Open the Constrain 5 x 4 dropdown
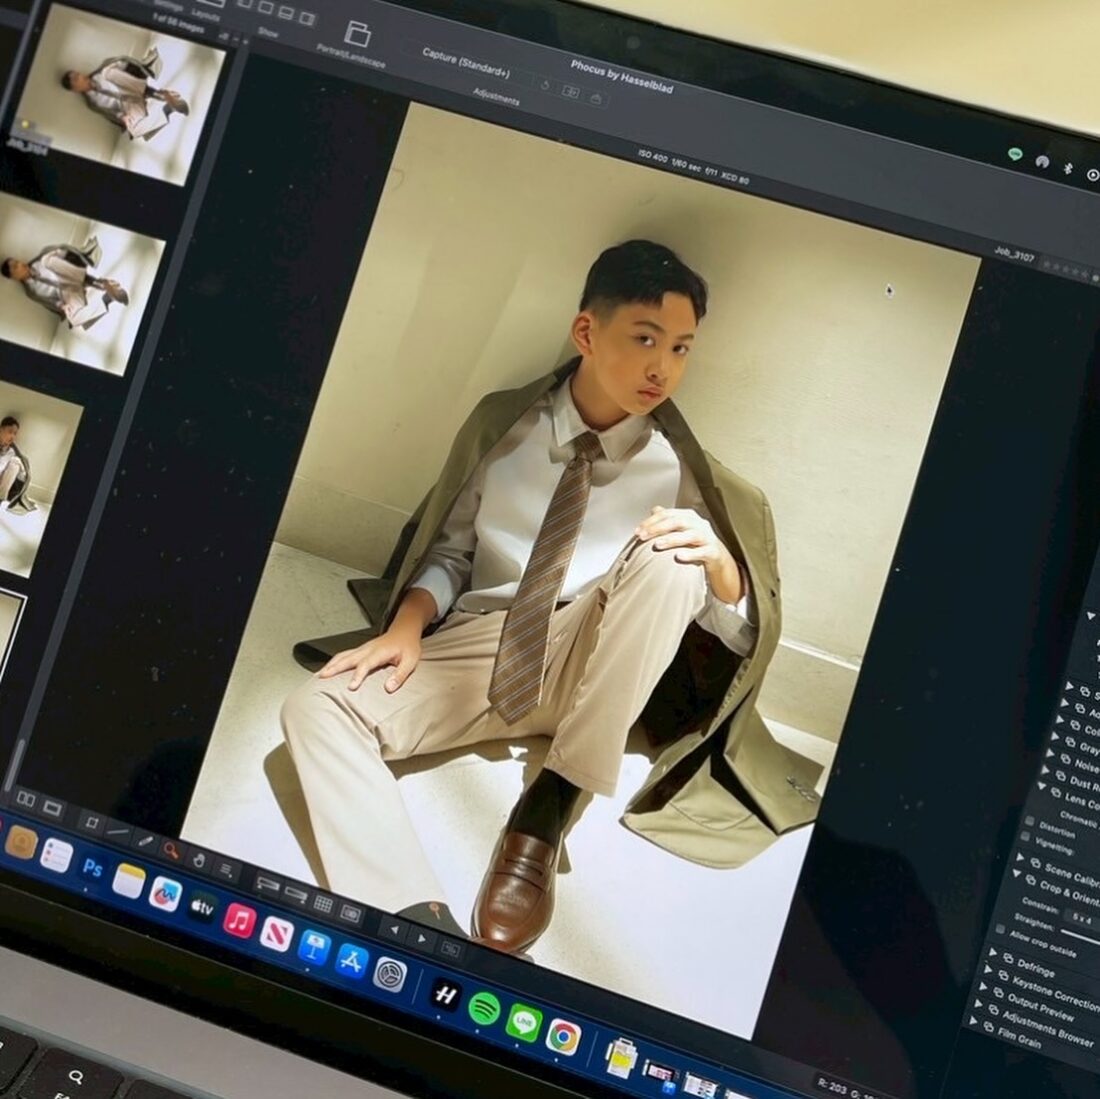Viewport: 1100px width, 1099px height. point(1082,919)
